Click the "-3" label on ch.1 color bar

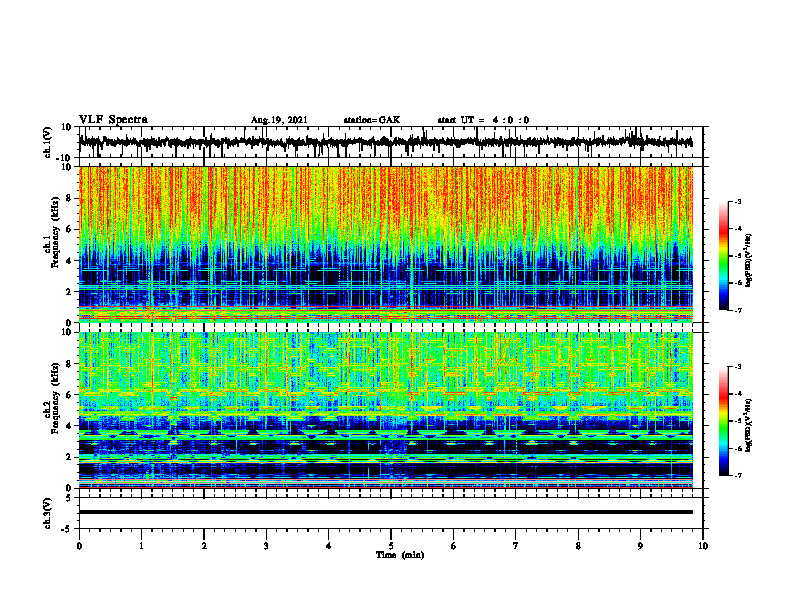pyautogui.click(x=737, y=201)
